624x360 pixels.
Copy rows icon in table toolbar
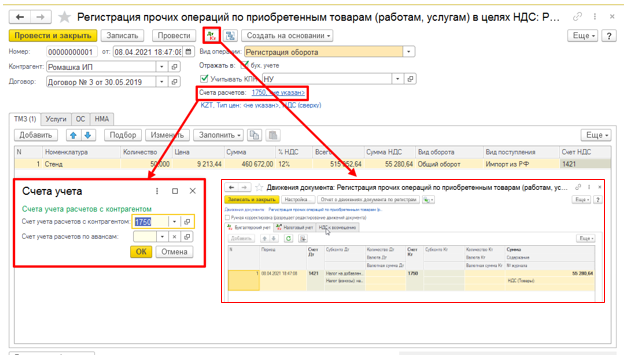click(254, 135)
